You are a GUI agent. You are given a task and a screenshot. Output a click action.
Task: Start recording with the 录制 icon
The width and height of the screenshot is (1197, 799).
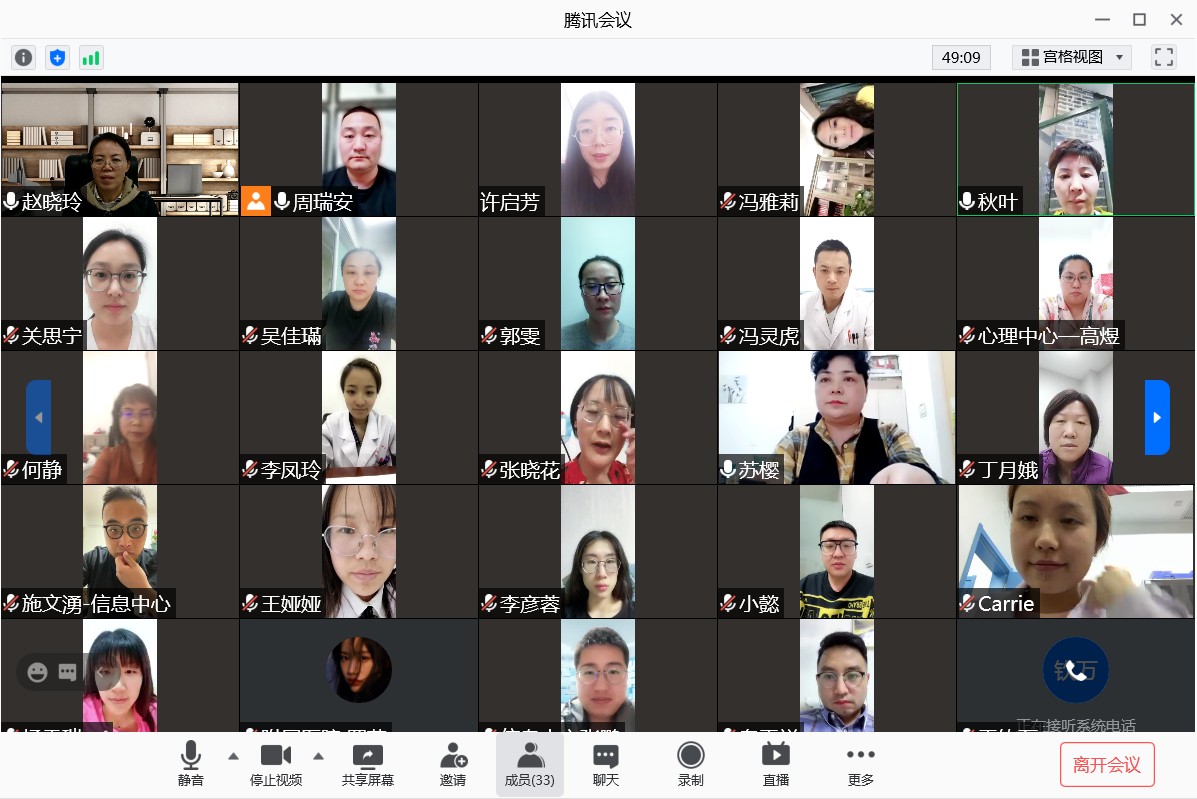690,765
